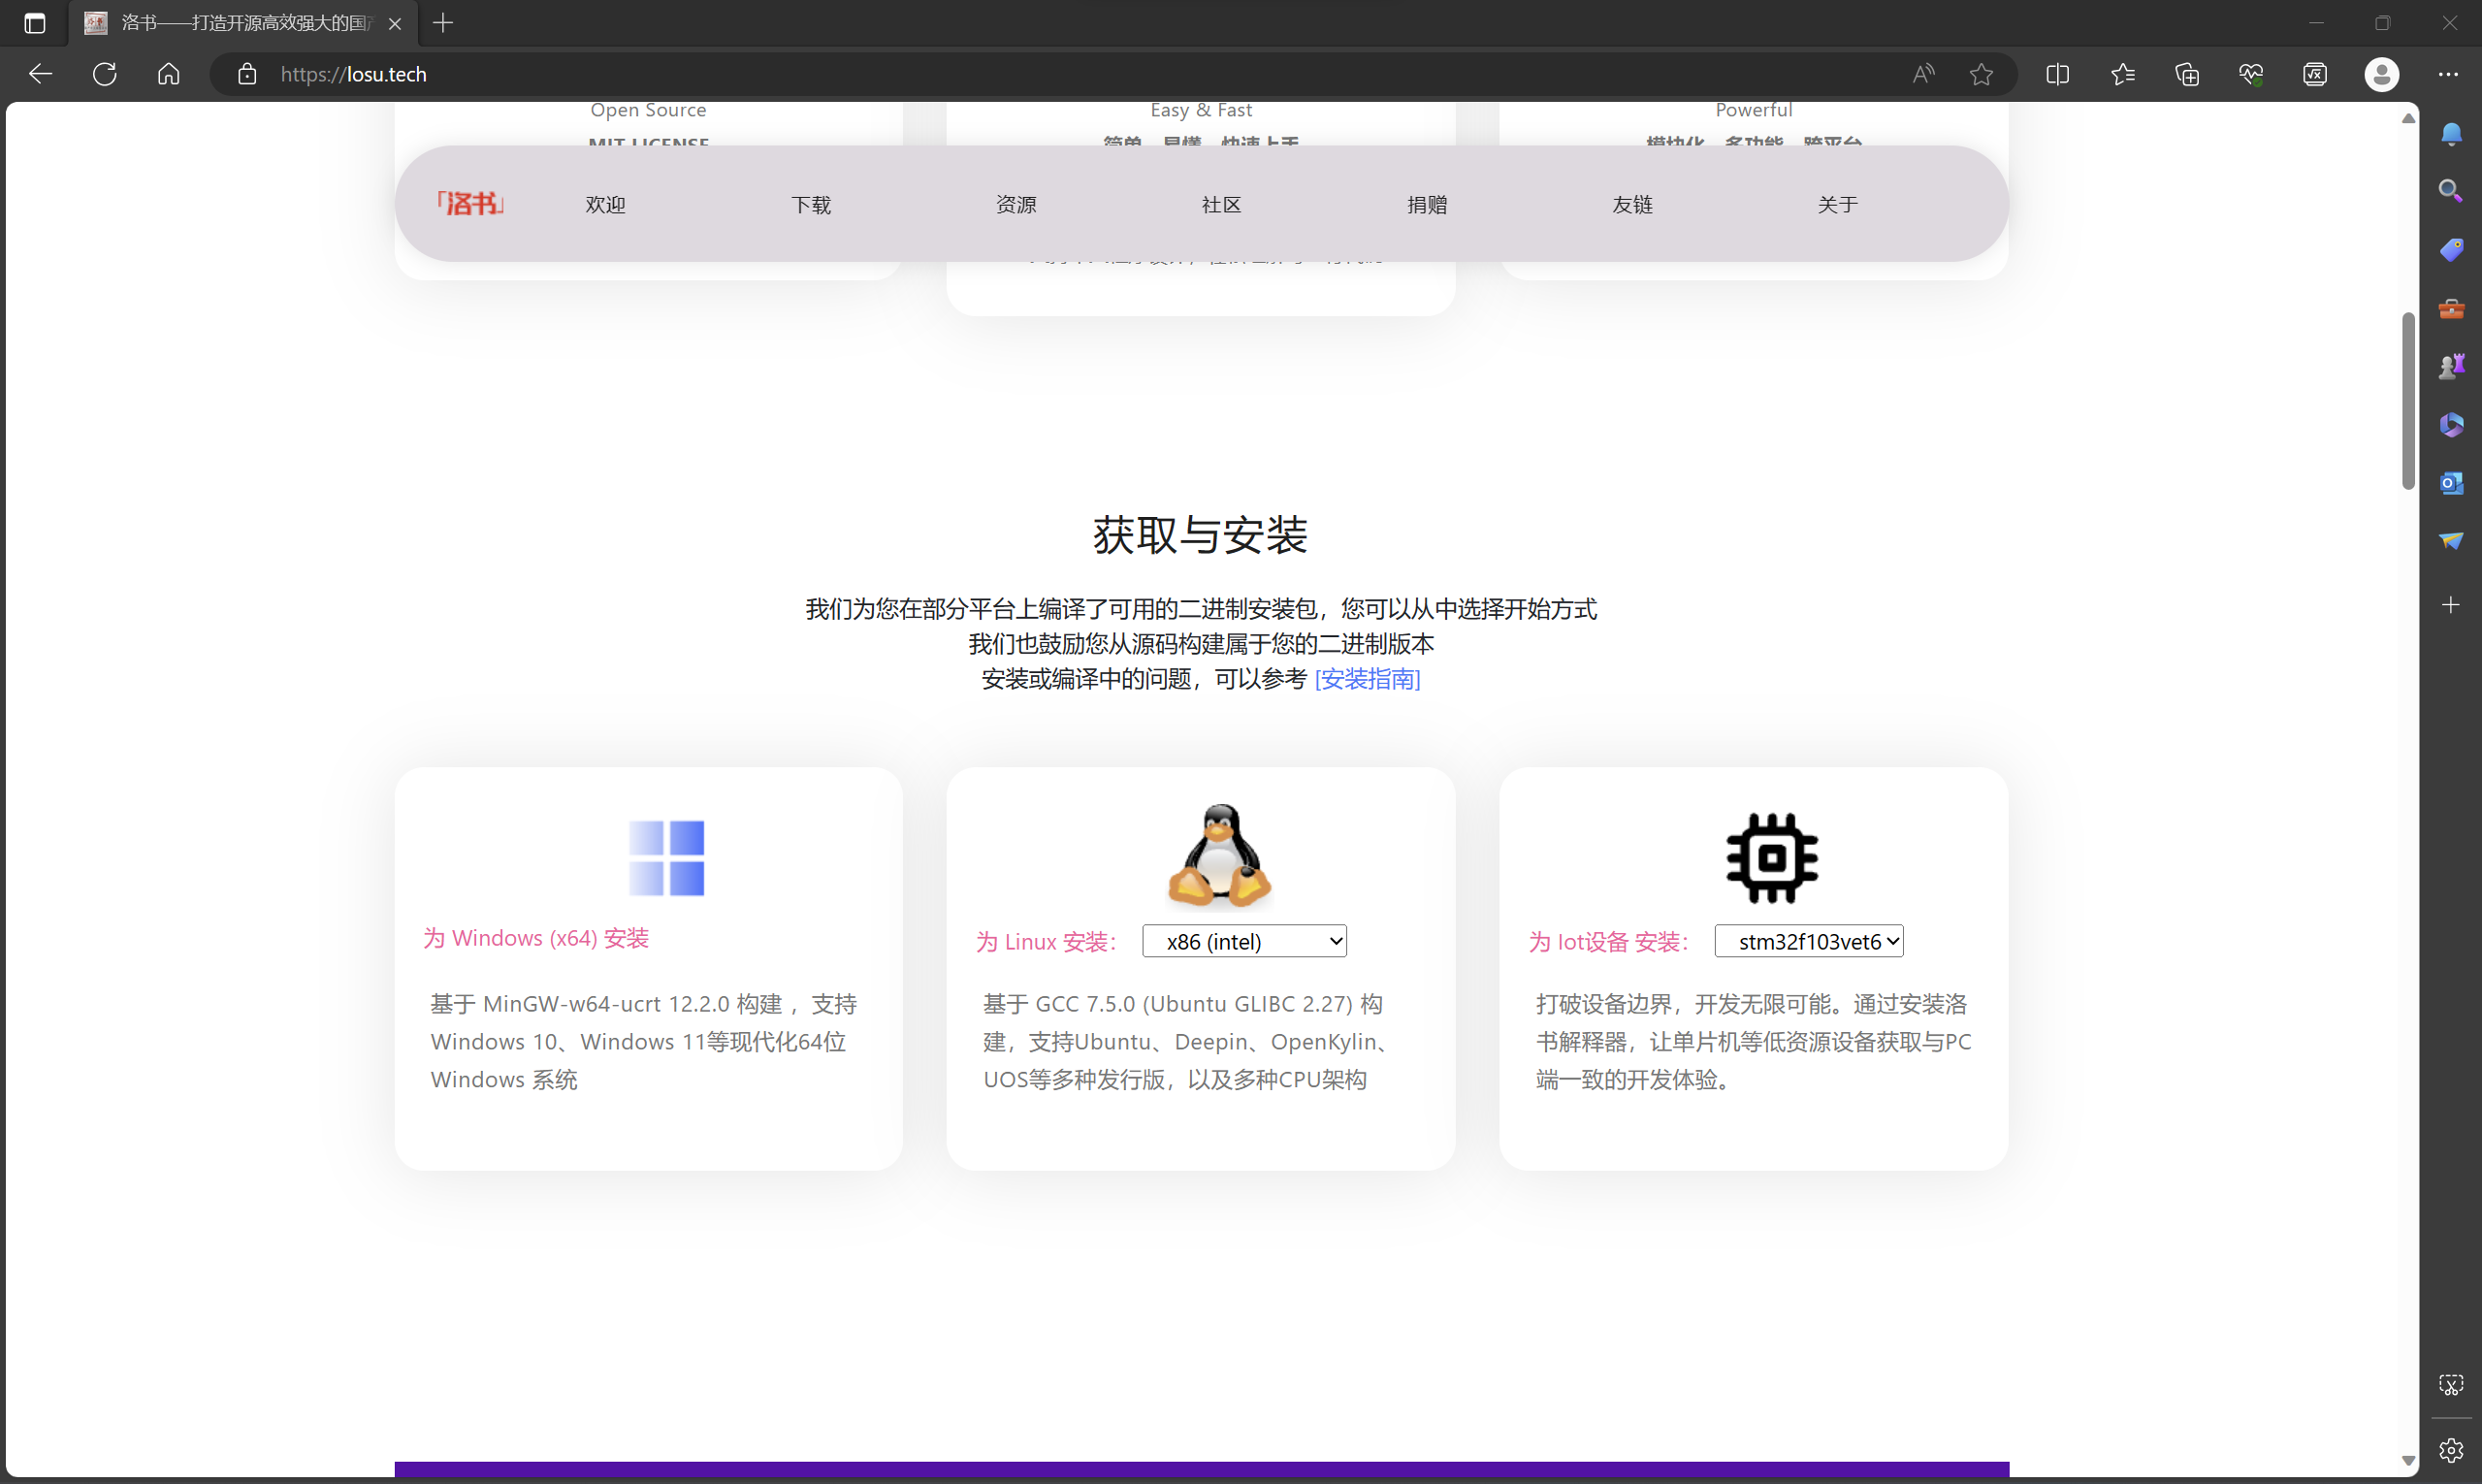Screen dimensions: 2482x1484
Task: Open Outlook from the Edge sidebar
Action: click(2450, 483)
